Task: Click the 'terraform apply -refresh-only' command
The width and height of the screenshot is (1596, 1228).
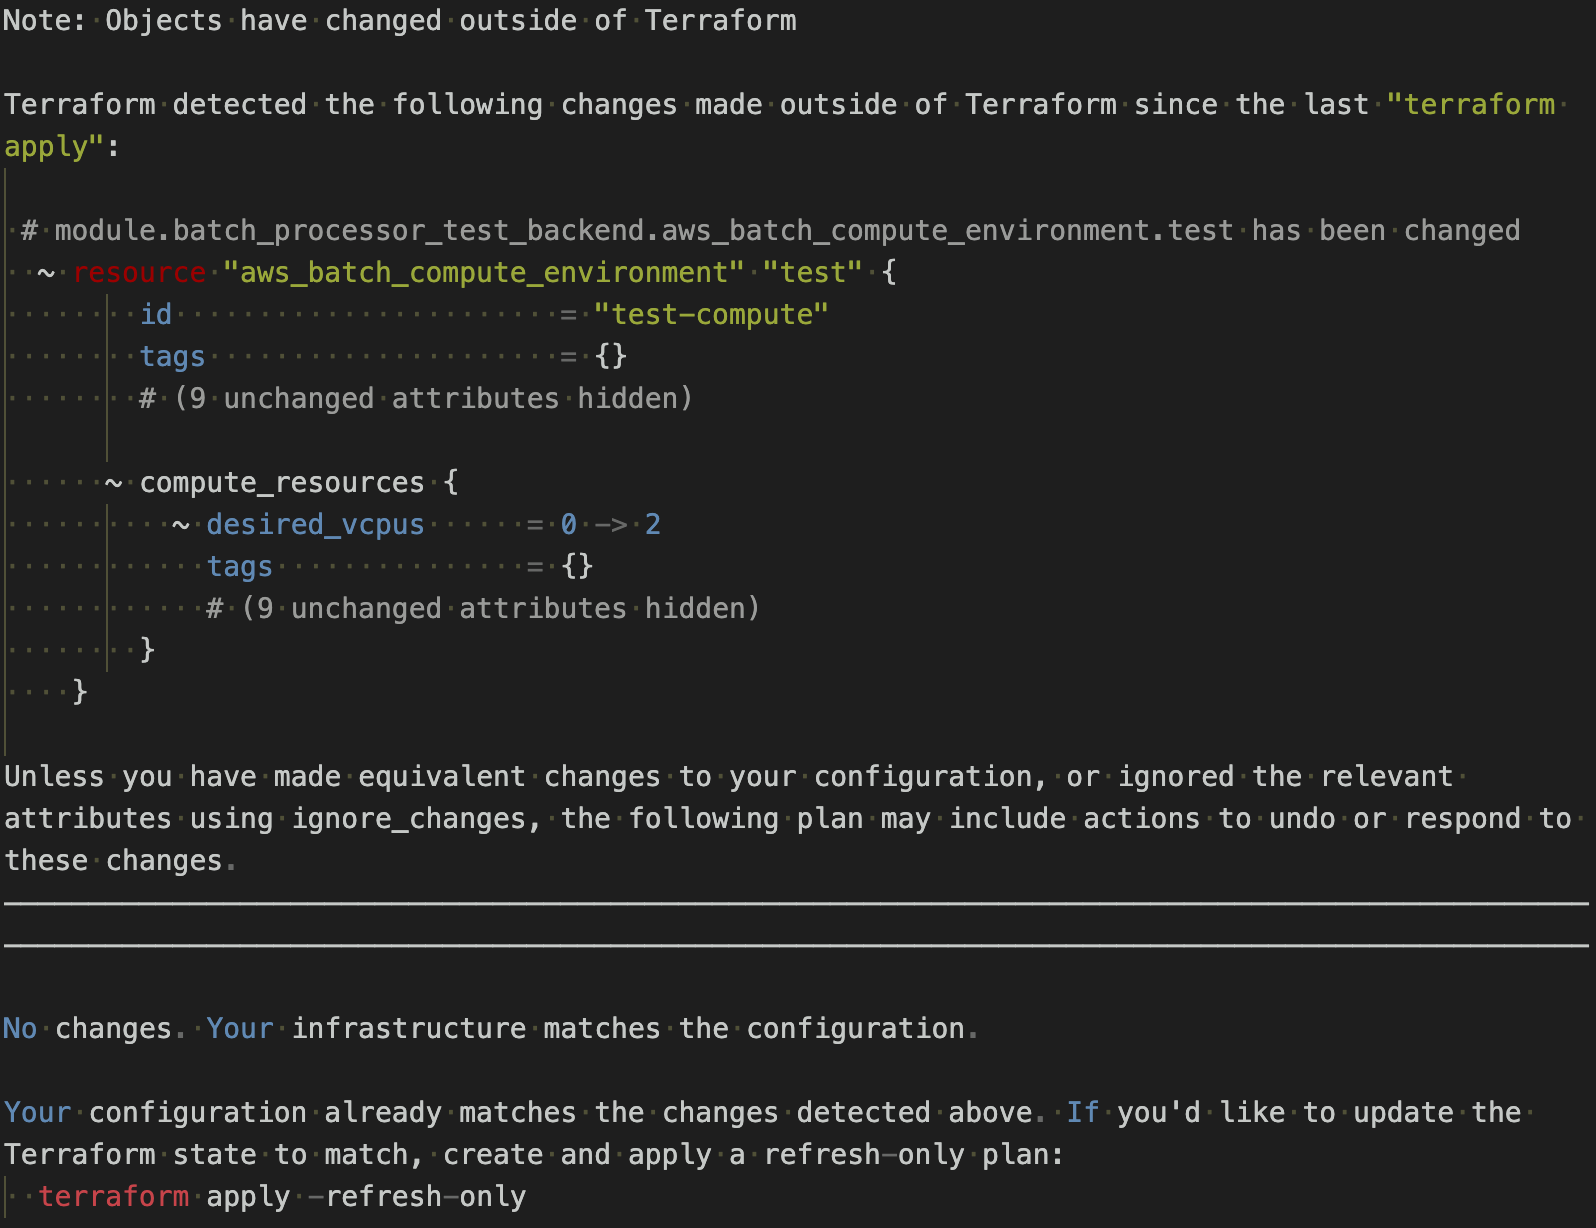Action: (x=282, y=1196)
